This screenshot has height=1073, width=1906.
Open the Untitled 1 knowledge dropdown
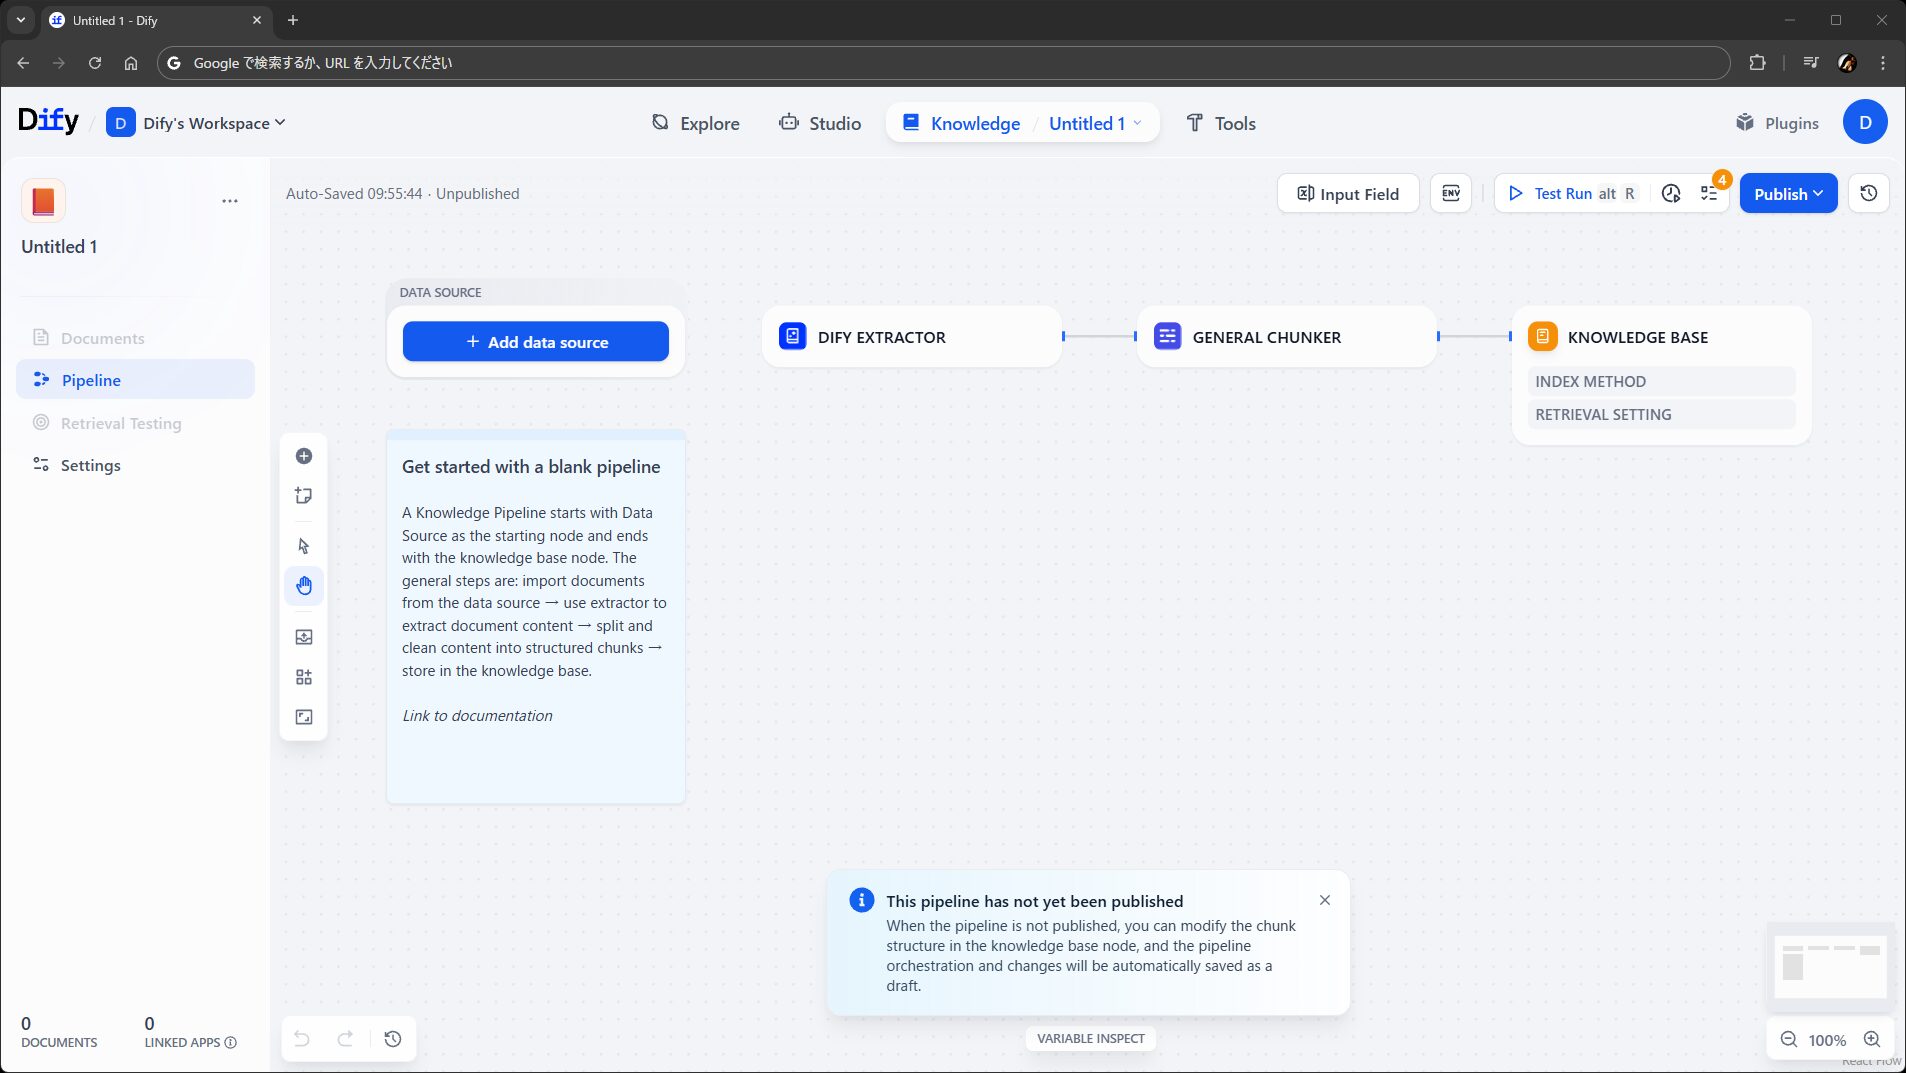pyautogui.click(x=1095, y=123)
